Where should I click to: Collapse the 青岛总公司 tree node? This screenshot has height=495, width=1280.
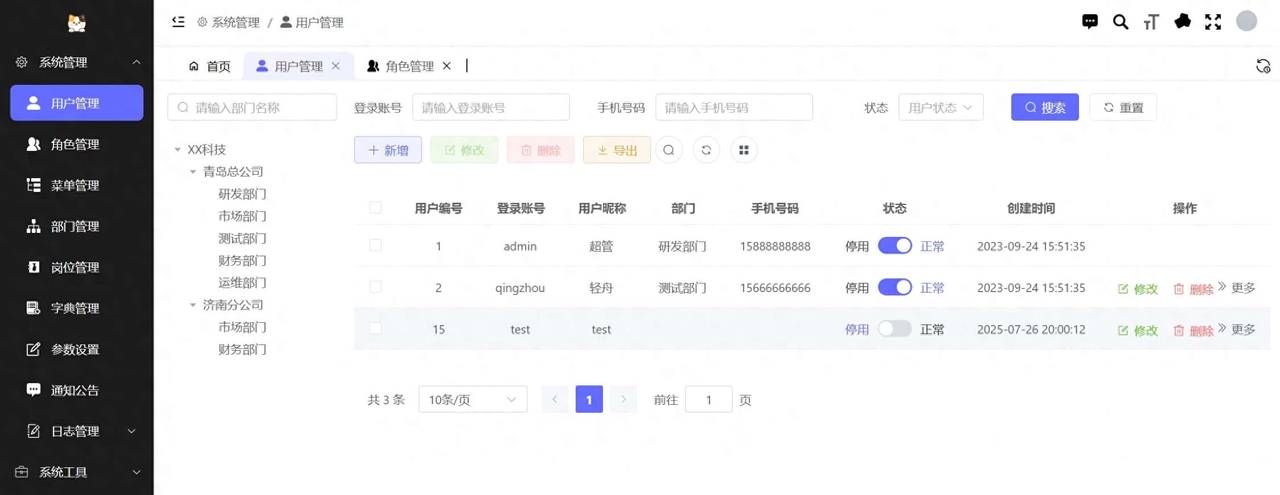(193, 172)
